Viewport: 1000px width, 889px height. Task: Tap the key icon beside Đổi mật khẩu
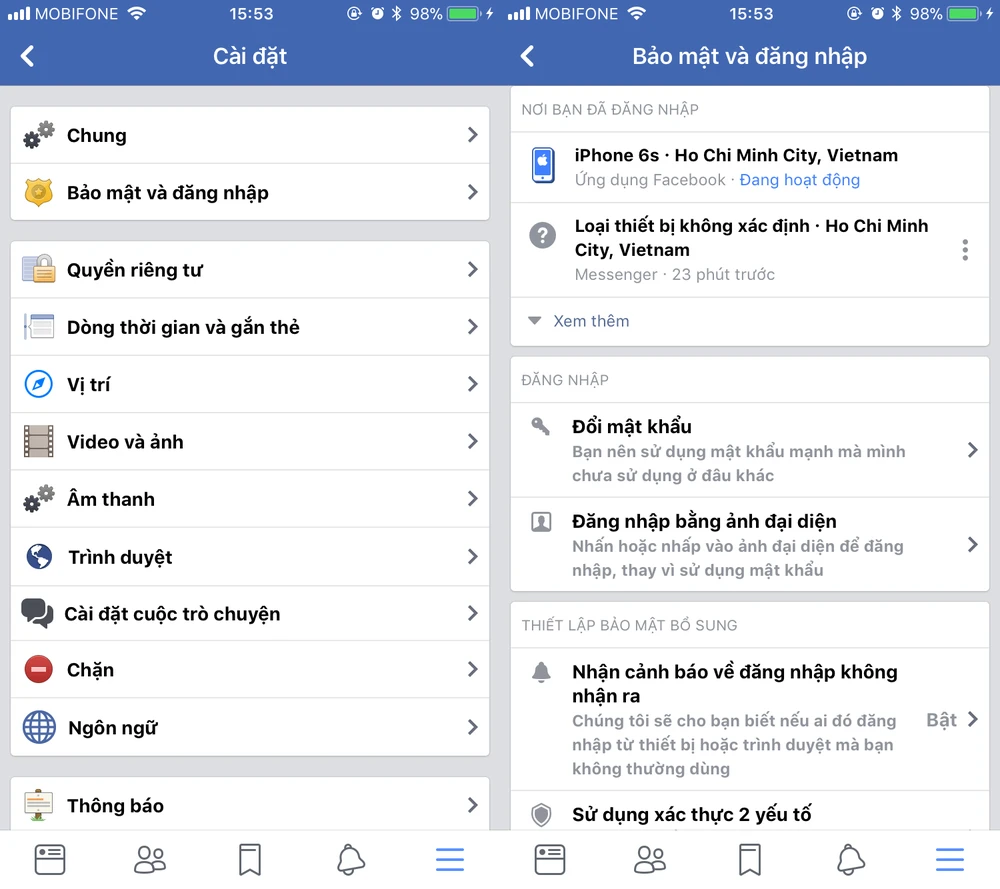click(x=541, y=426)
